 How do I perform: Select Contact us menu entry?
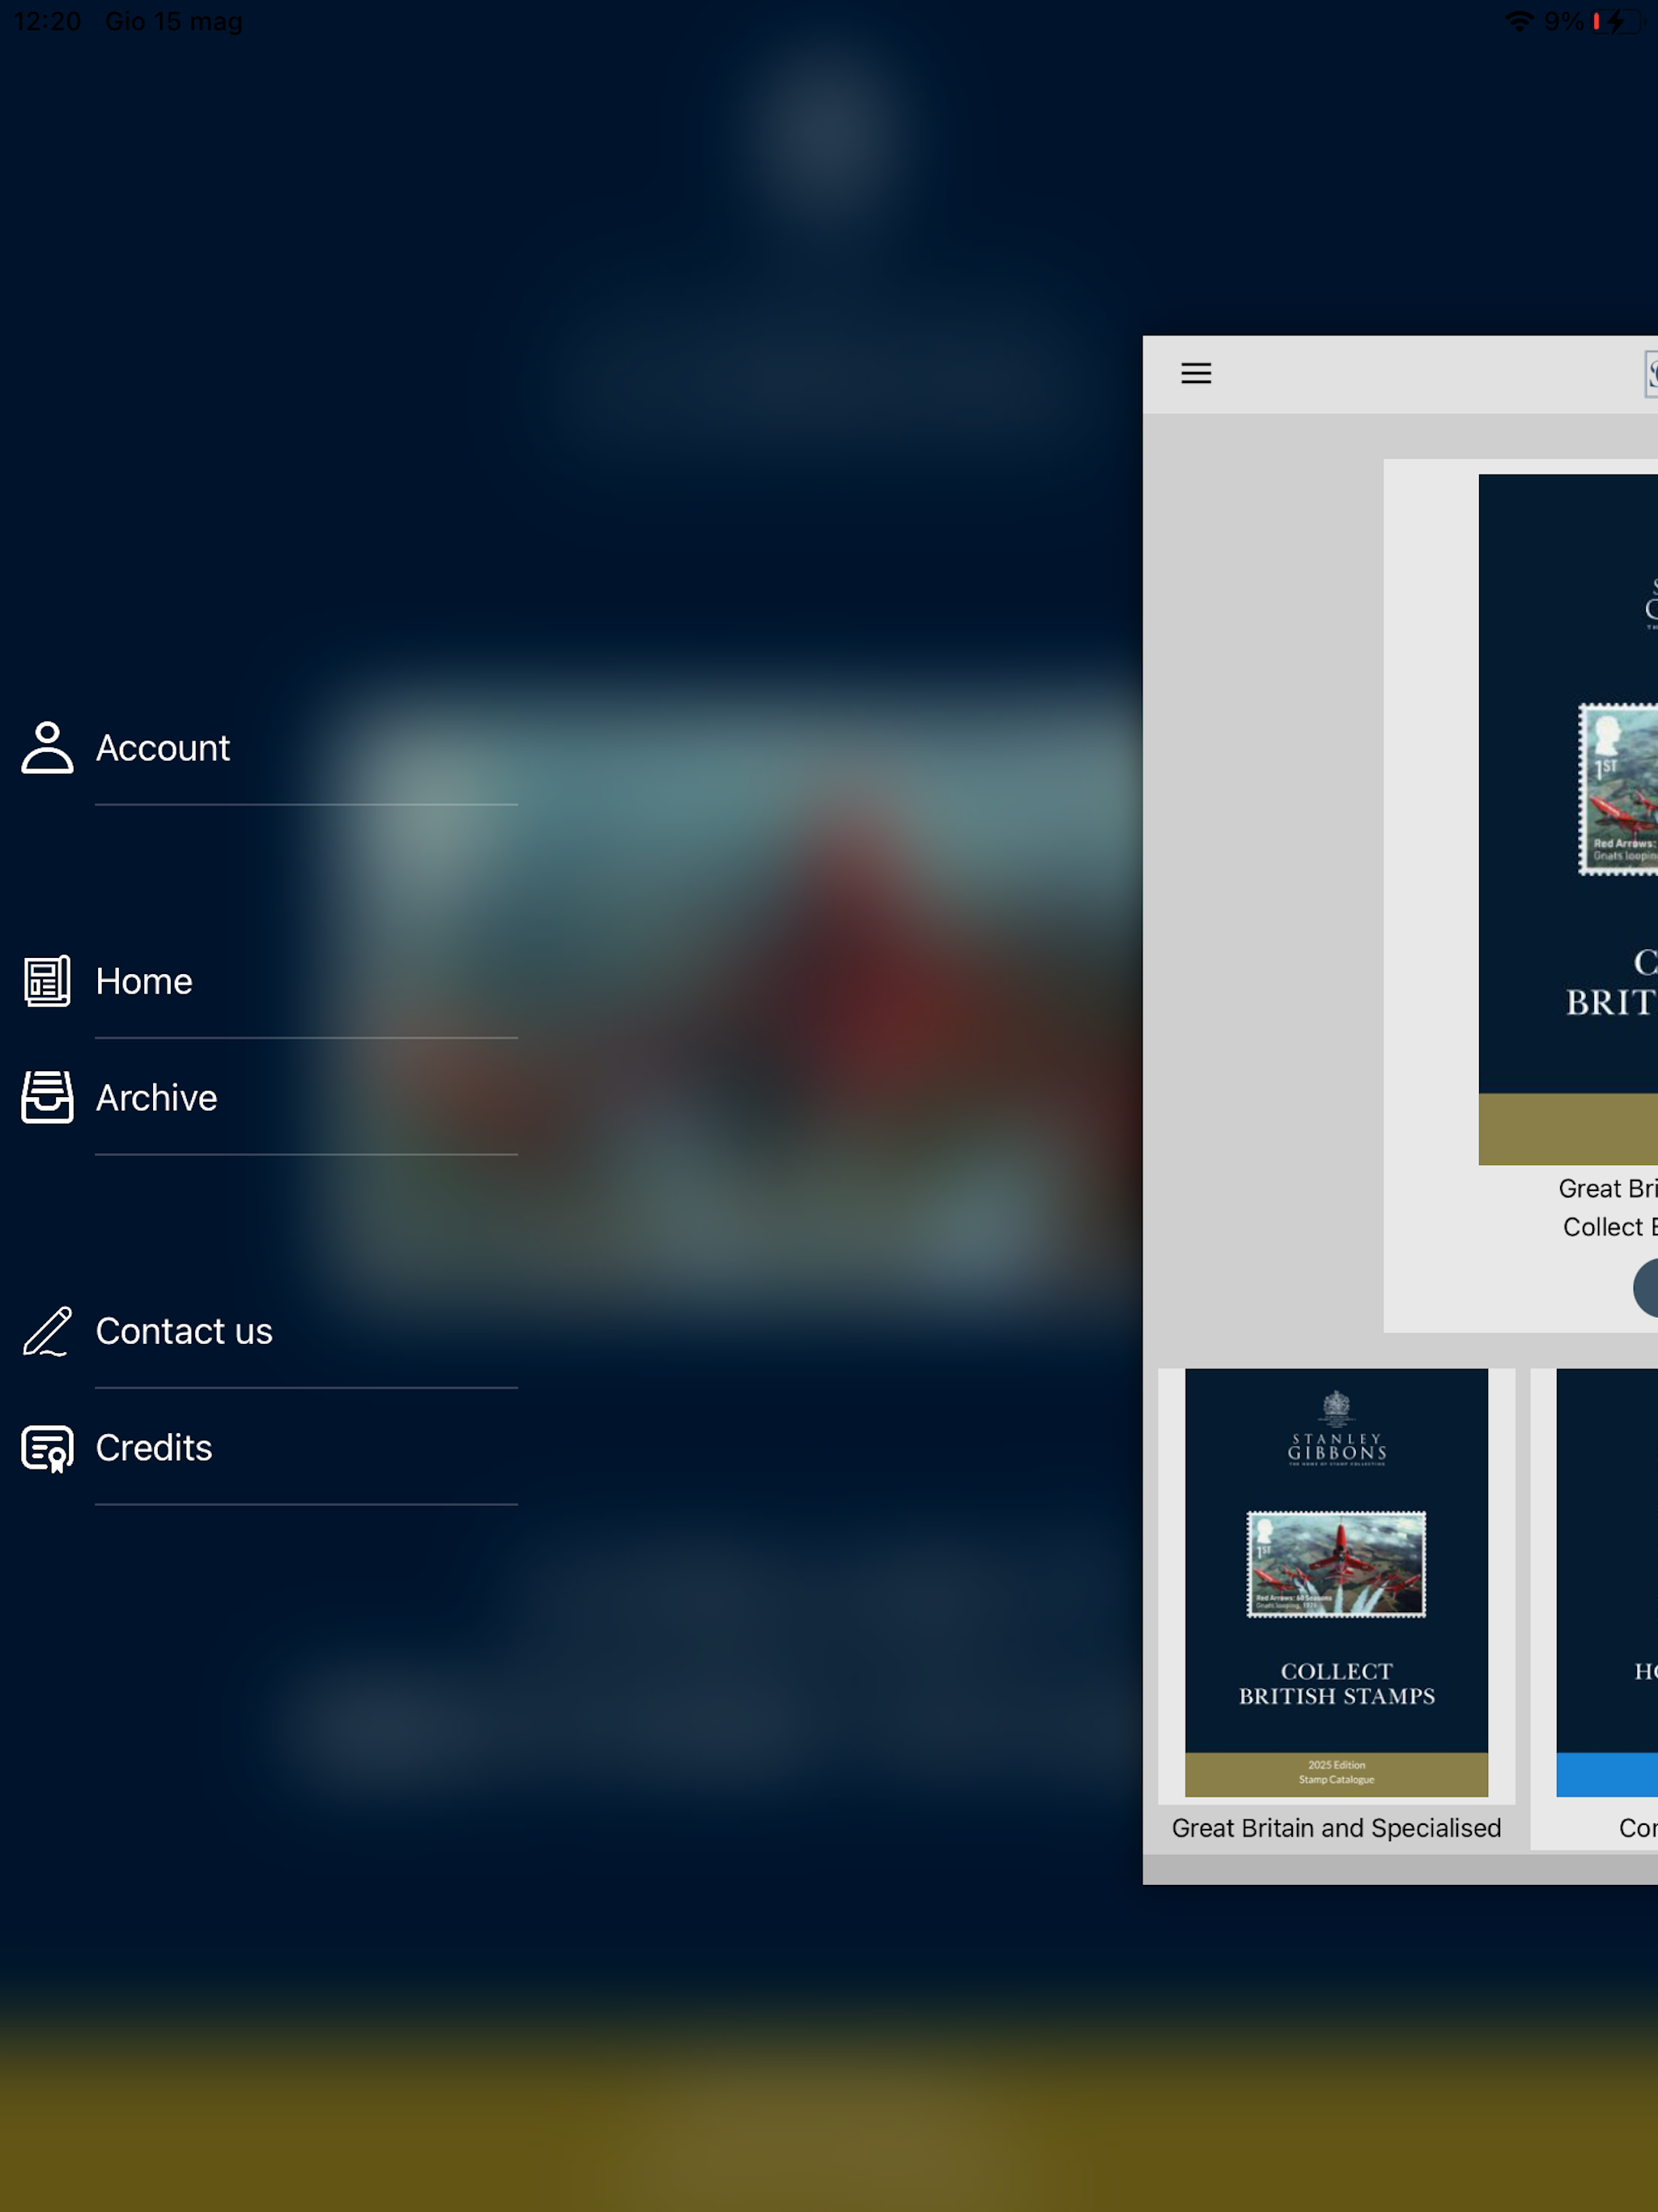pos(184,1331)
